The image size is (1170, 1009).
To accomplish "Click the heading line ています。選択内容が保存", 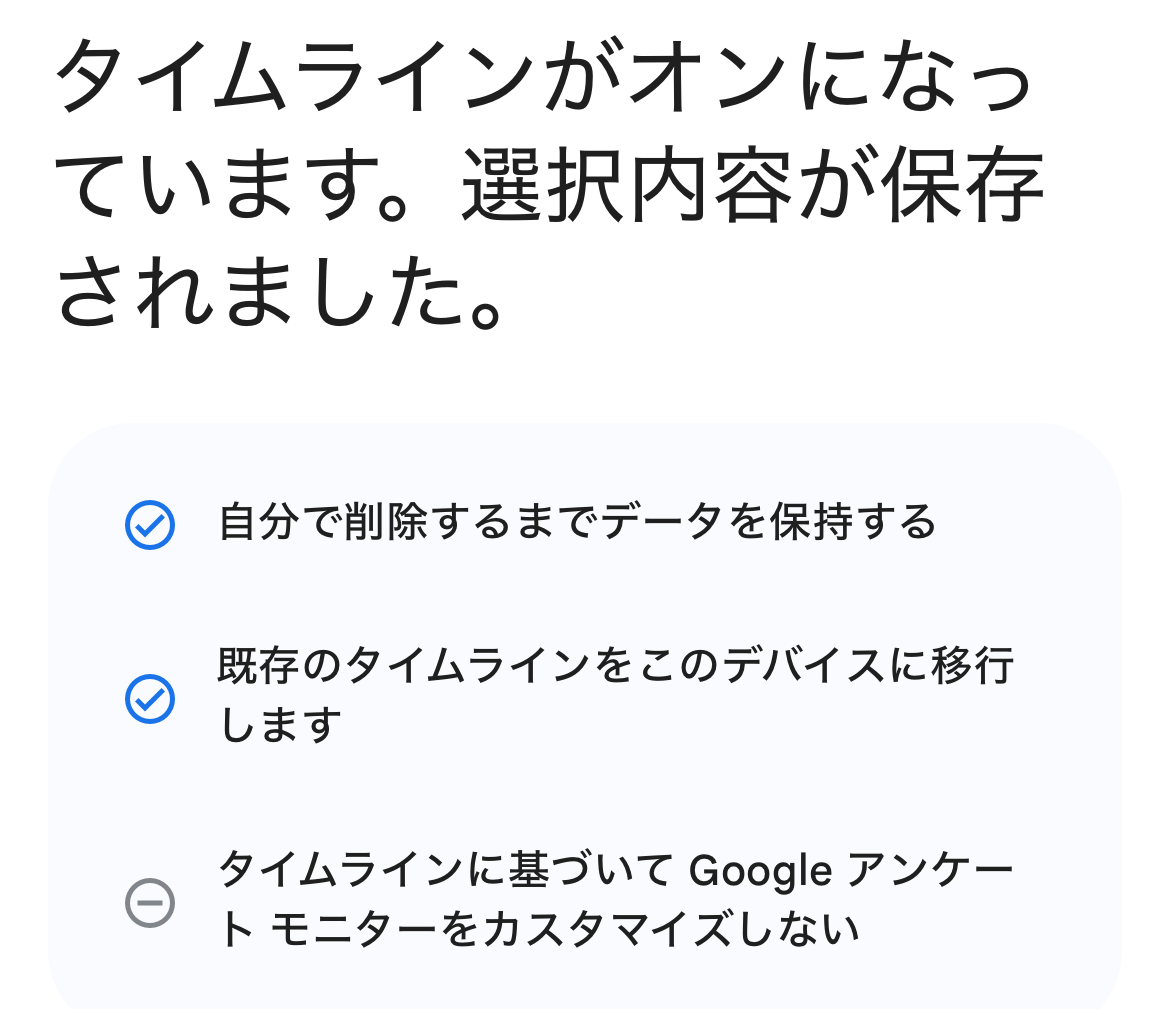I will coord(548,189).
